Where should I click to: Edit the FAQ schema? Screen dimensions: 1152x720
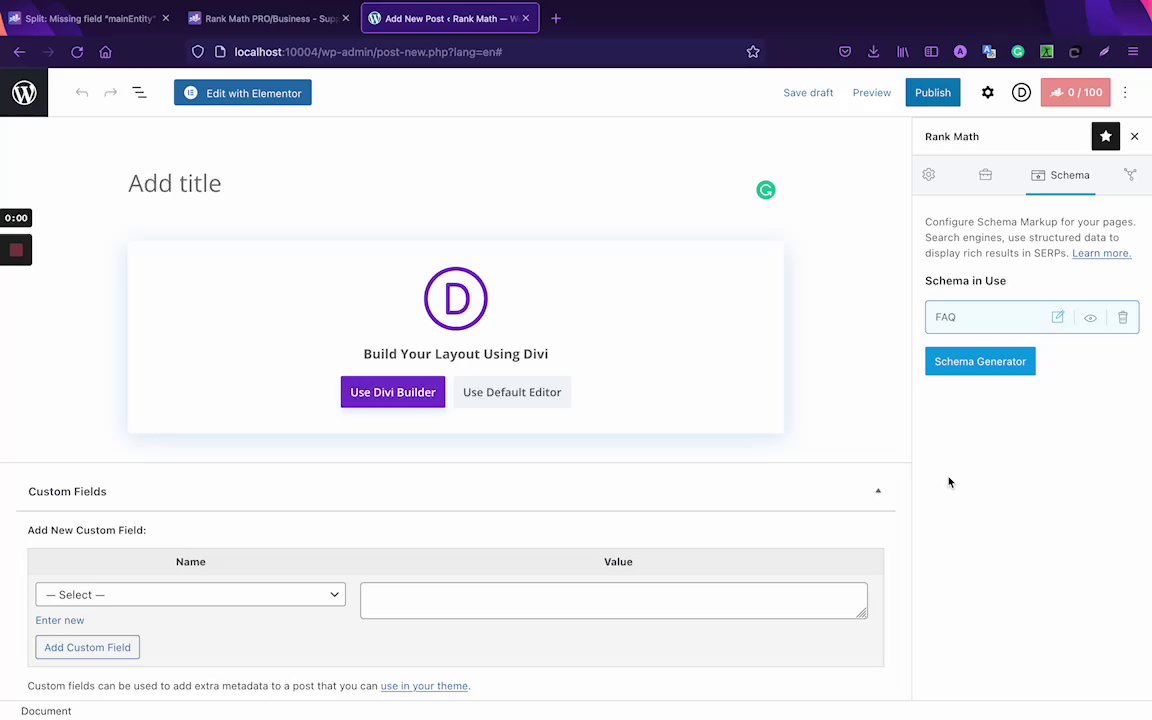pyautogui.click(x=1057, y=317)
